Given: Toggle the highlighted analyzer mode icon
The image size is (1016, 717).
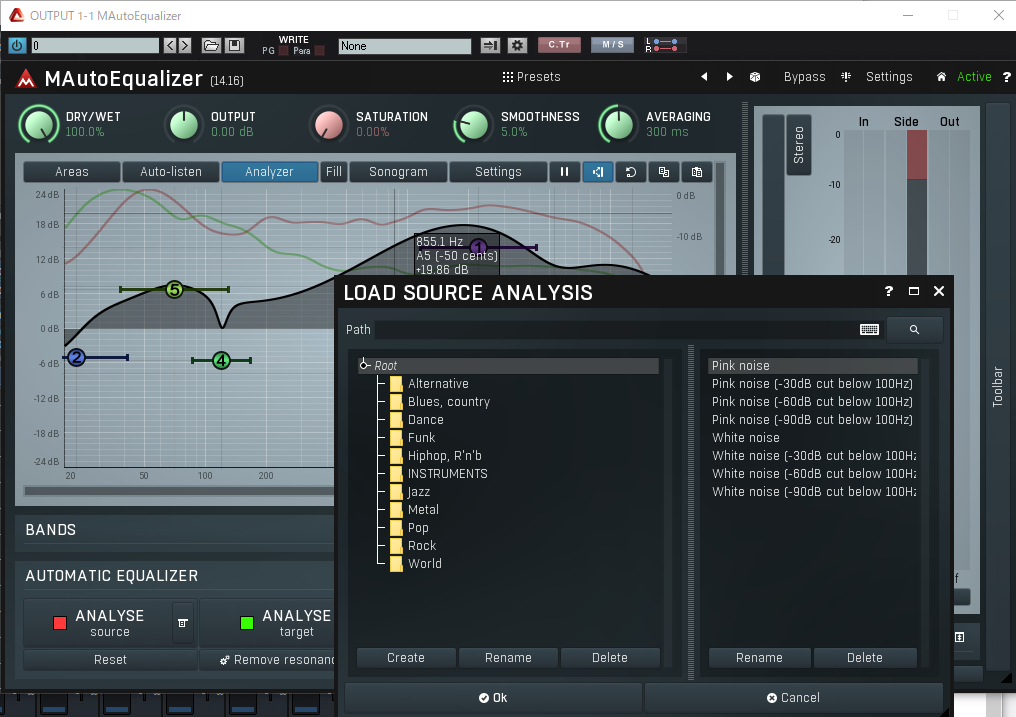Looking at the screenshot, I should click(597, 172).
